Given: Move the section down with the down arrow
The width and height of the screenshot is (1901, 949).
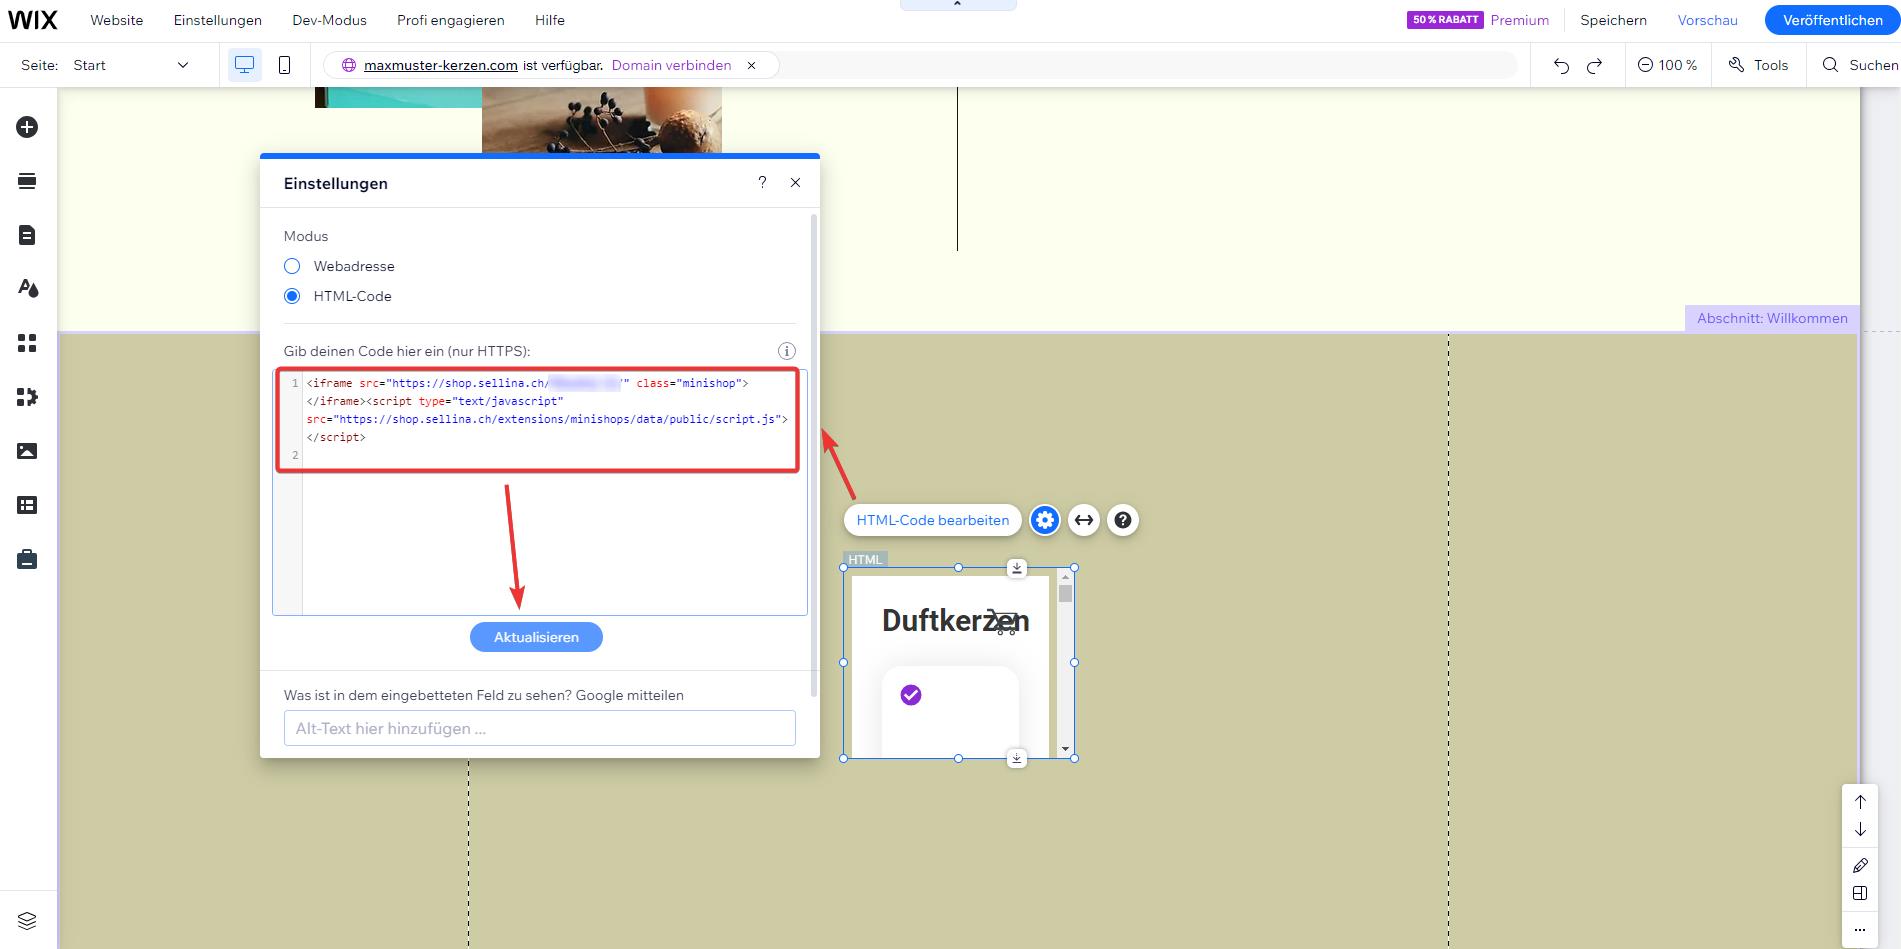Looking at the screenshot, I should 1860,829.
